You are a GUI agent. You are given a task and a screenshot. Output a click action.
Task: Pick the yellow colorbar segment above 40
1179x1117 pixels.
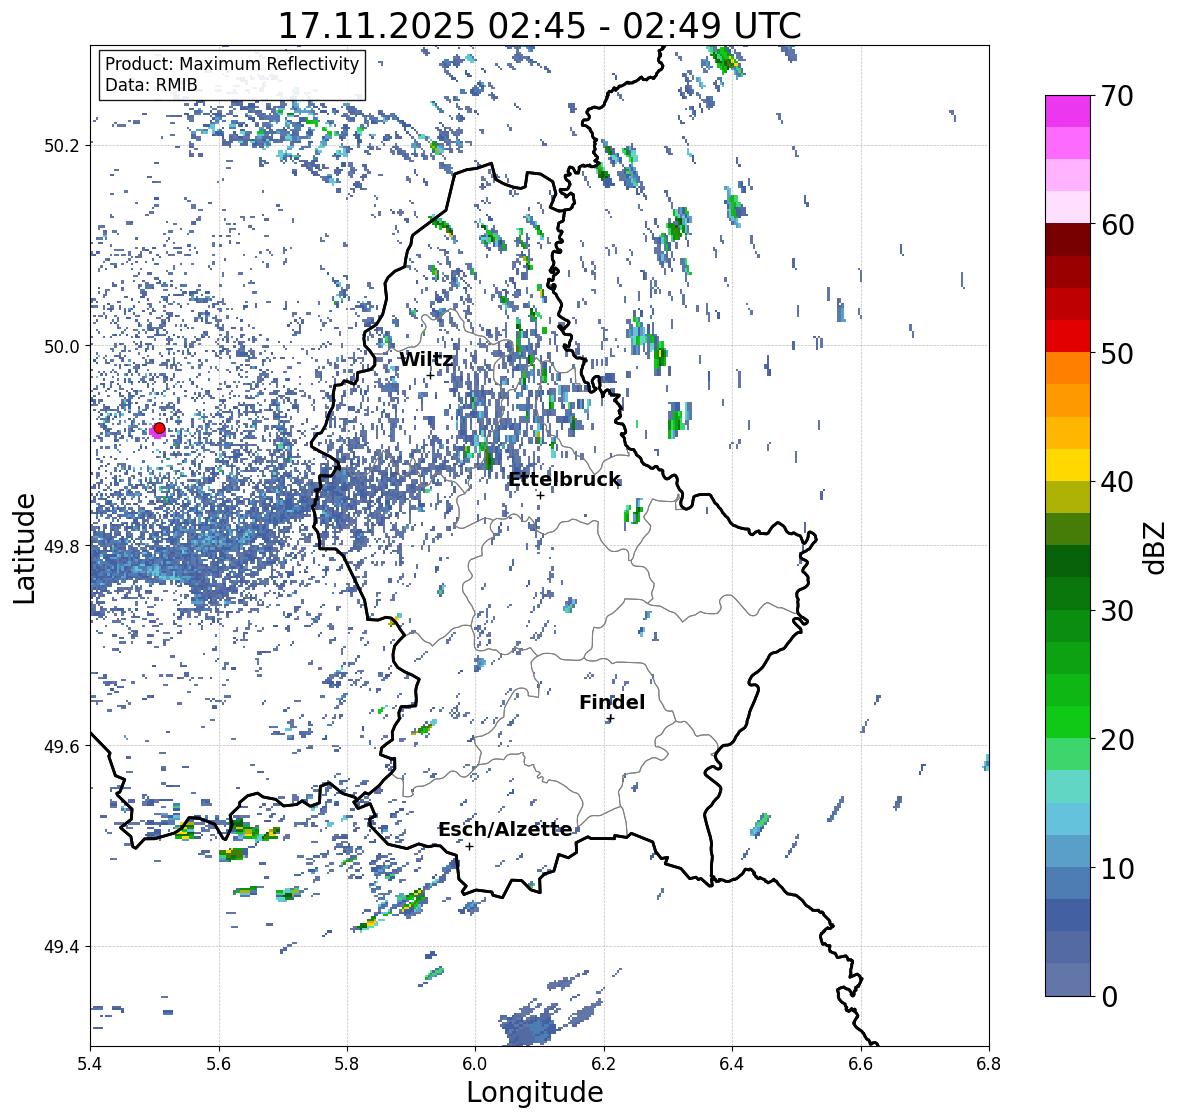(1068, 465)
